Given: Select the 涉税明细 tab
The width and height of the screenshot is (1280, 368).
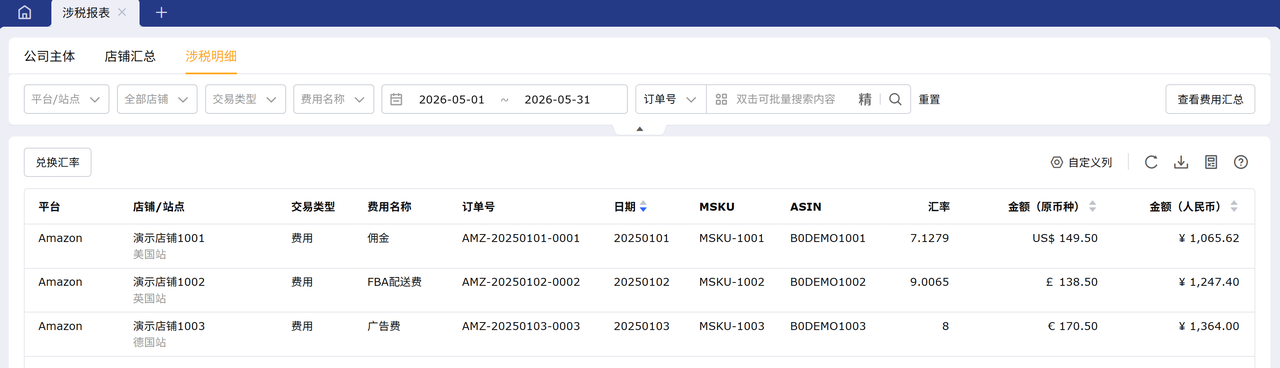Looking at the screenshot, I should [x=211, y=57].
